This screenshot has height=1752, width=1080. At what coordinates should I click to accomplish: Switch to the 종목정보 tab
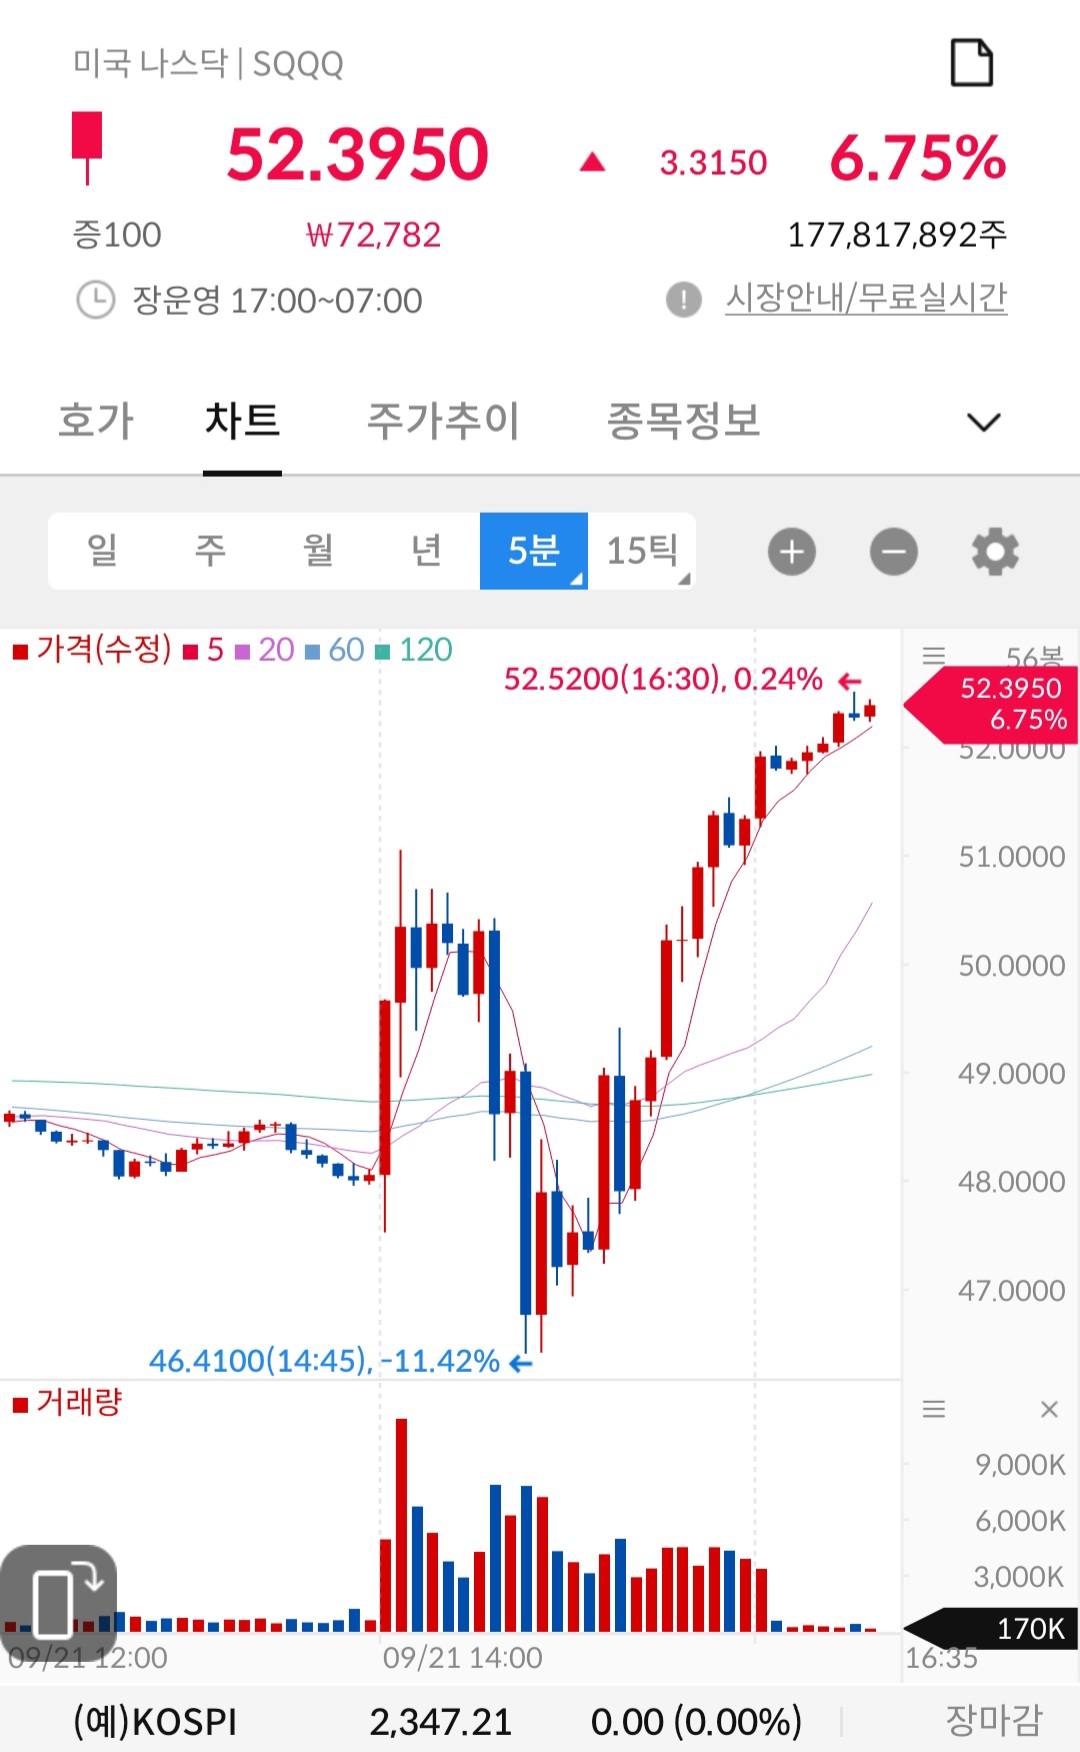point(683,421)
